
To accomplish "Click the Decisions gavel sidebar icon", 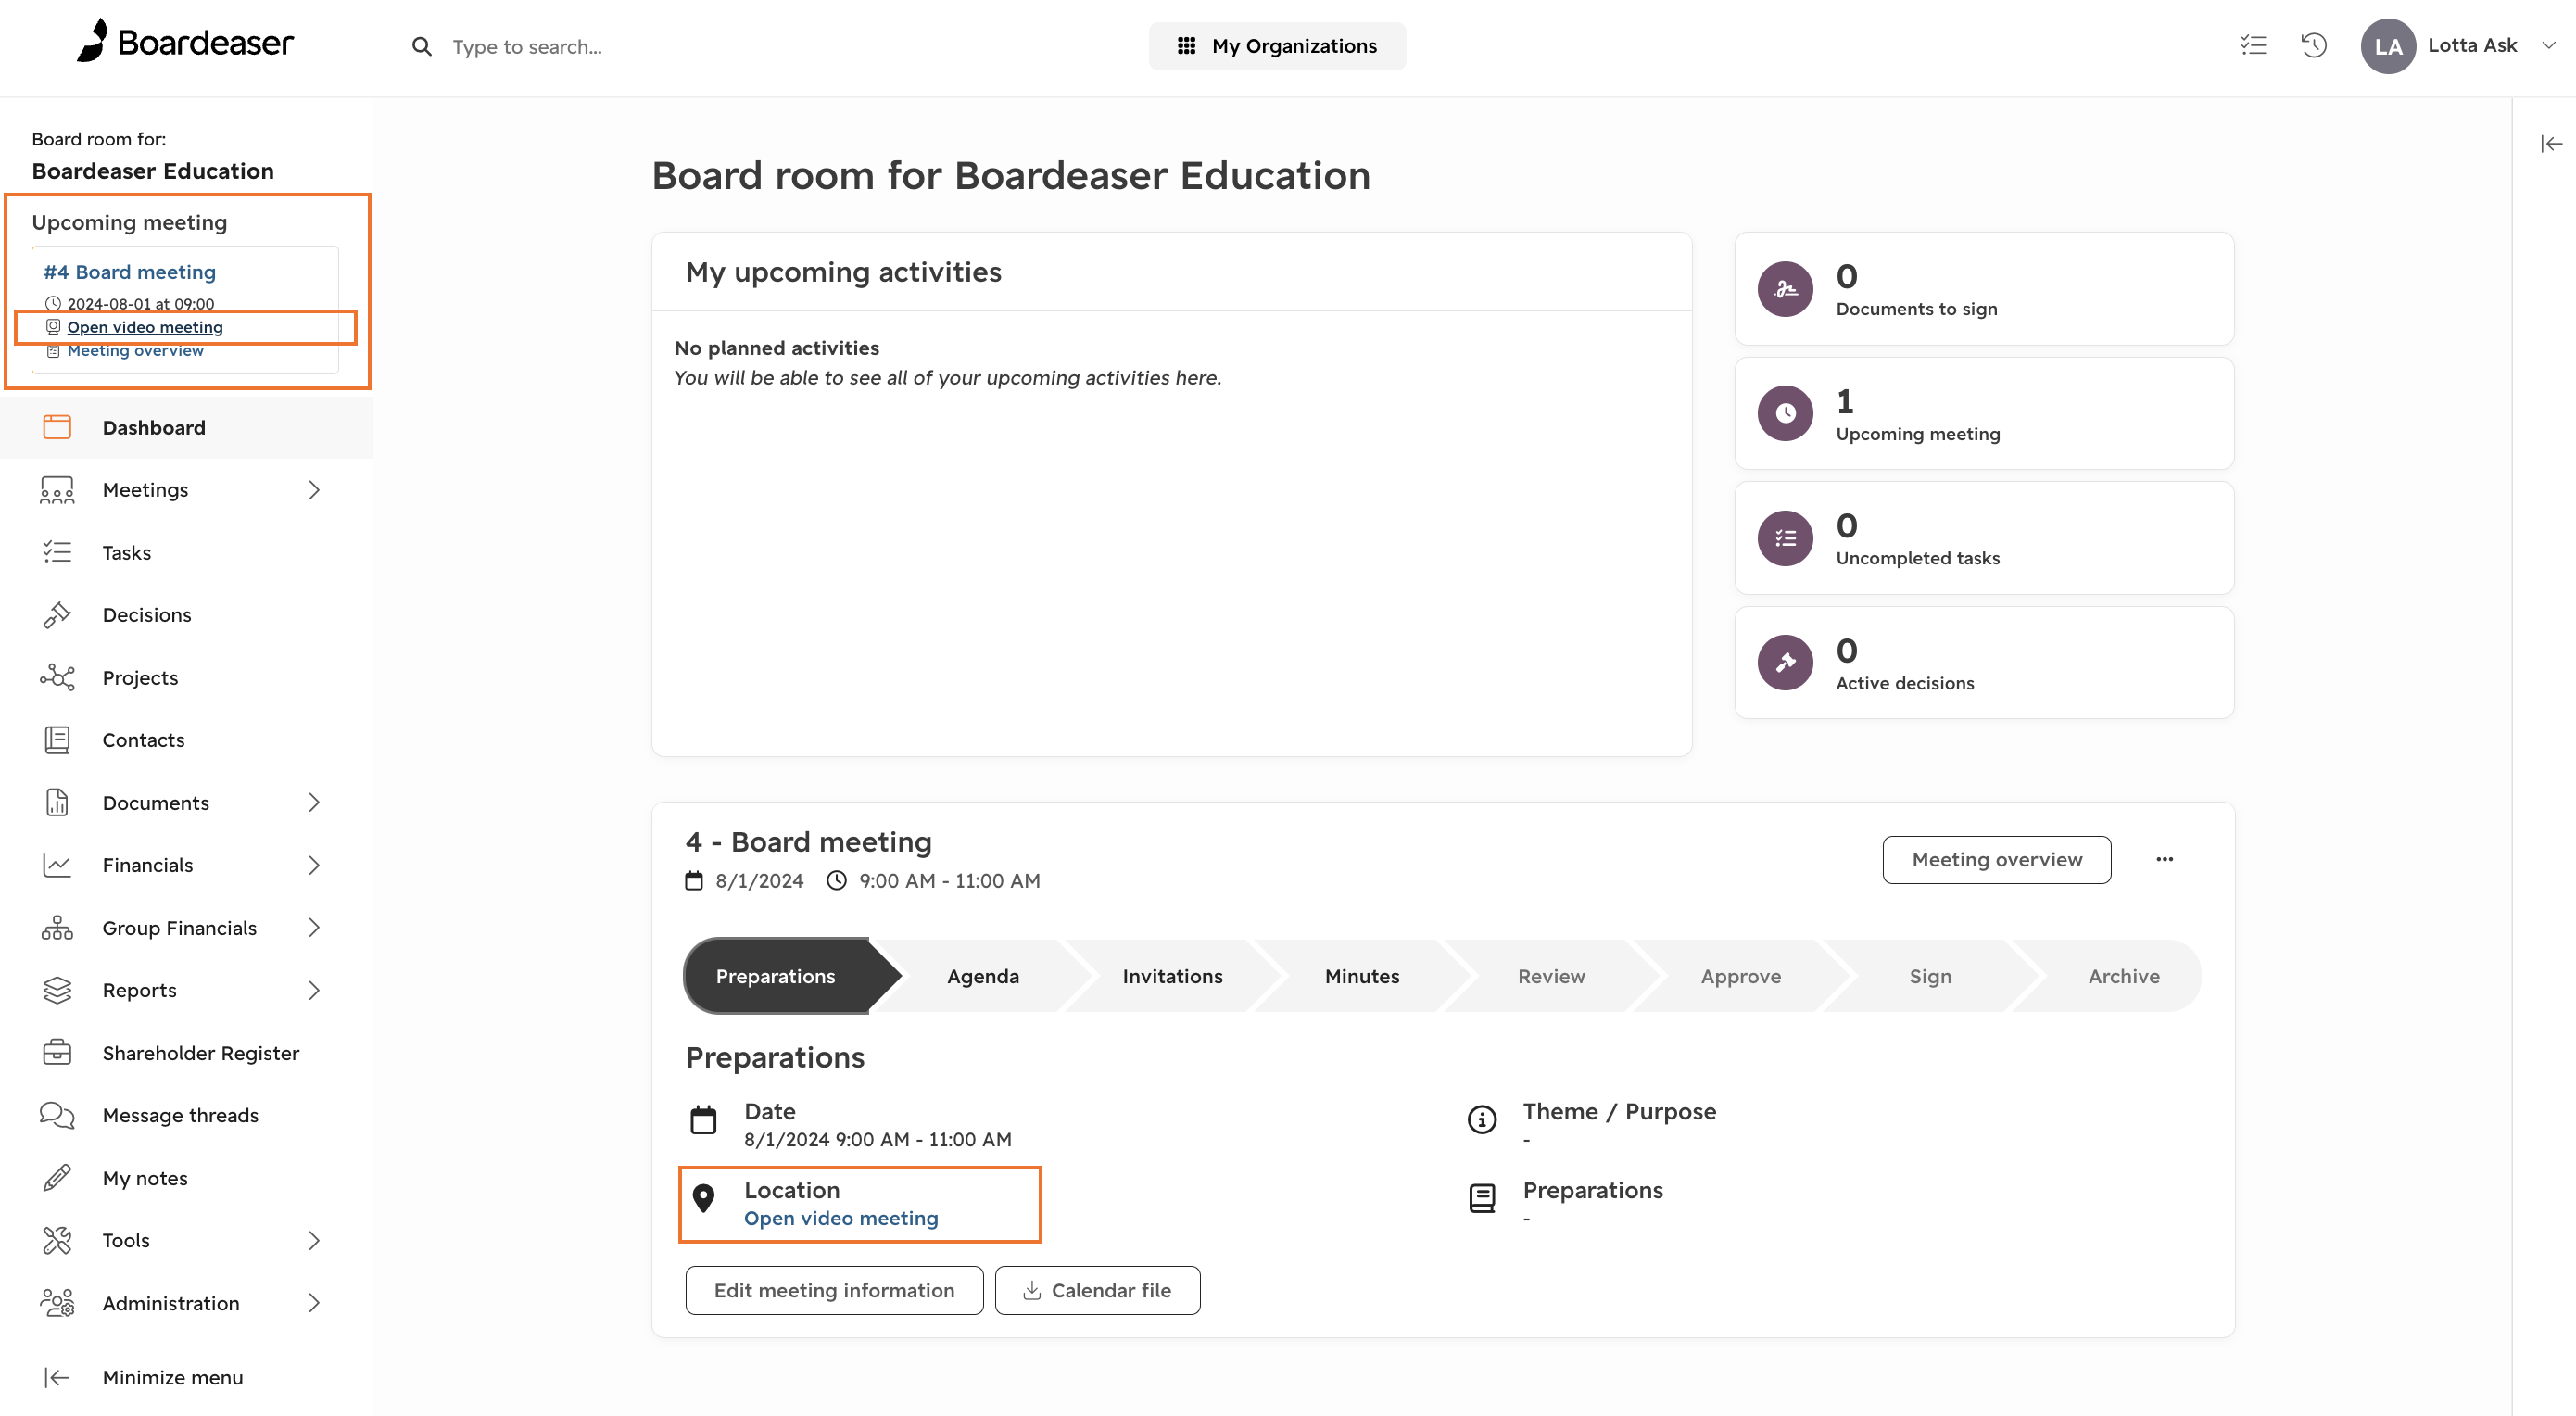I will [57, 615].
